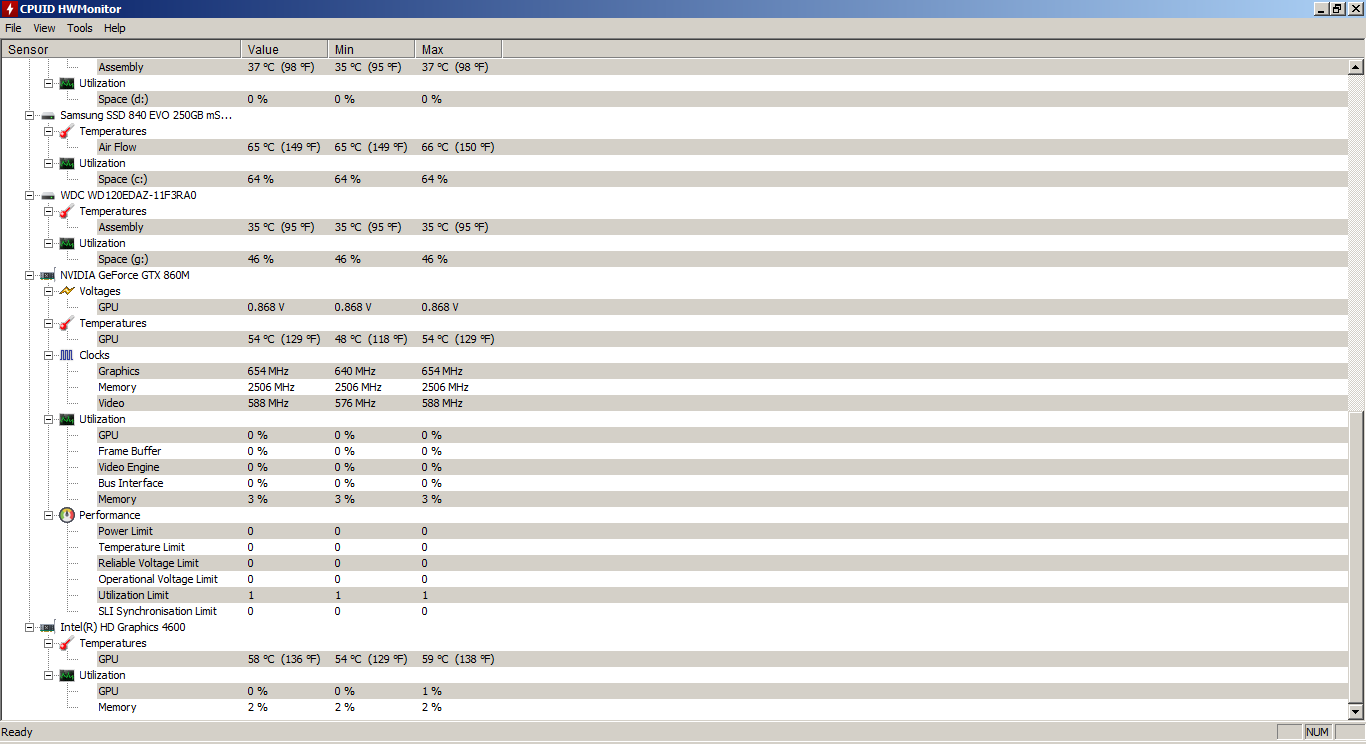Click the Clocks waveform icon
This screenshot has width=1366, height=744.
click(67, 355)
